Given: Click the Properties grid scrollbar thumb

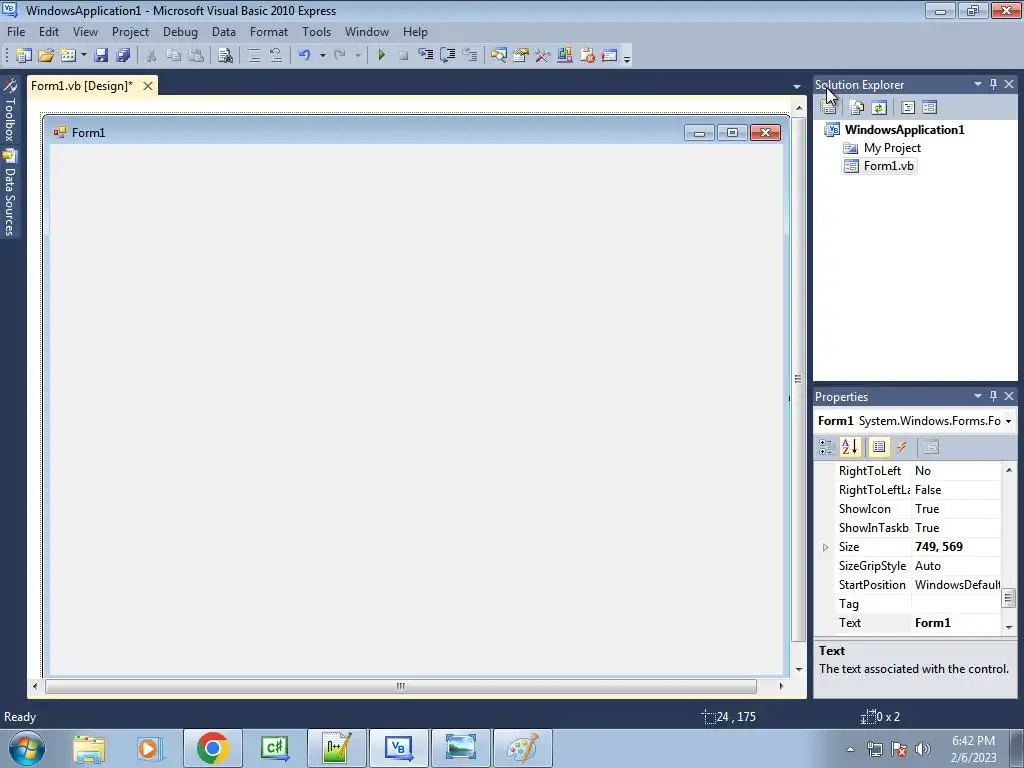Looking at the screenshot, I should point(1008,598).
